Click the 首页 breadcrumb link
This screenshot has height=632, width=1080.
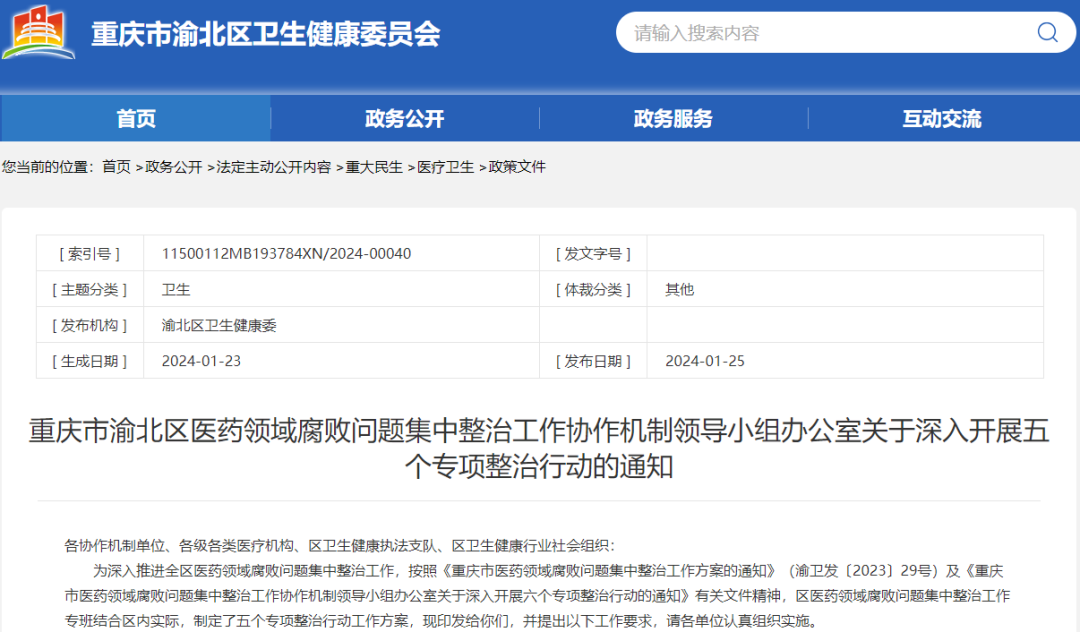[x=116, y=167]
